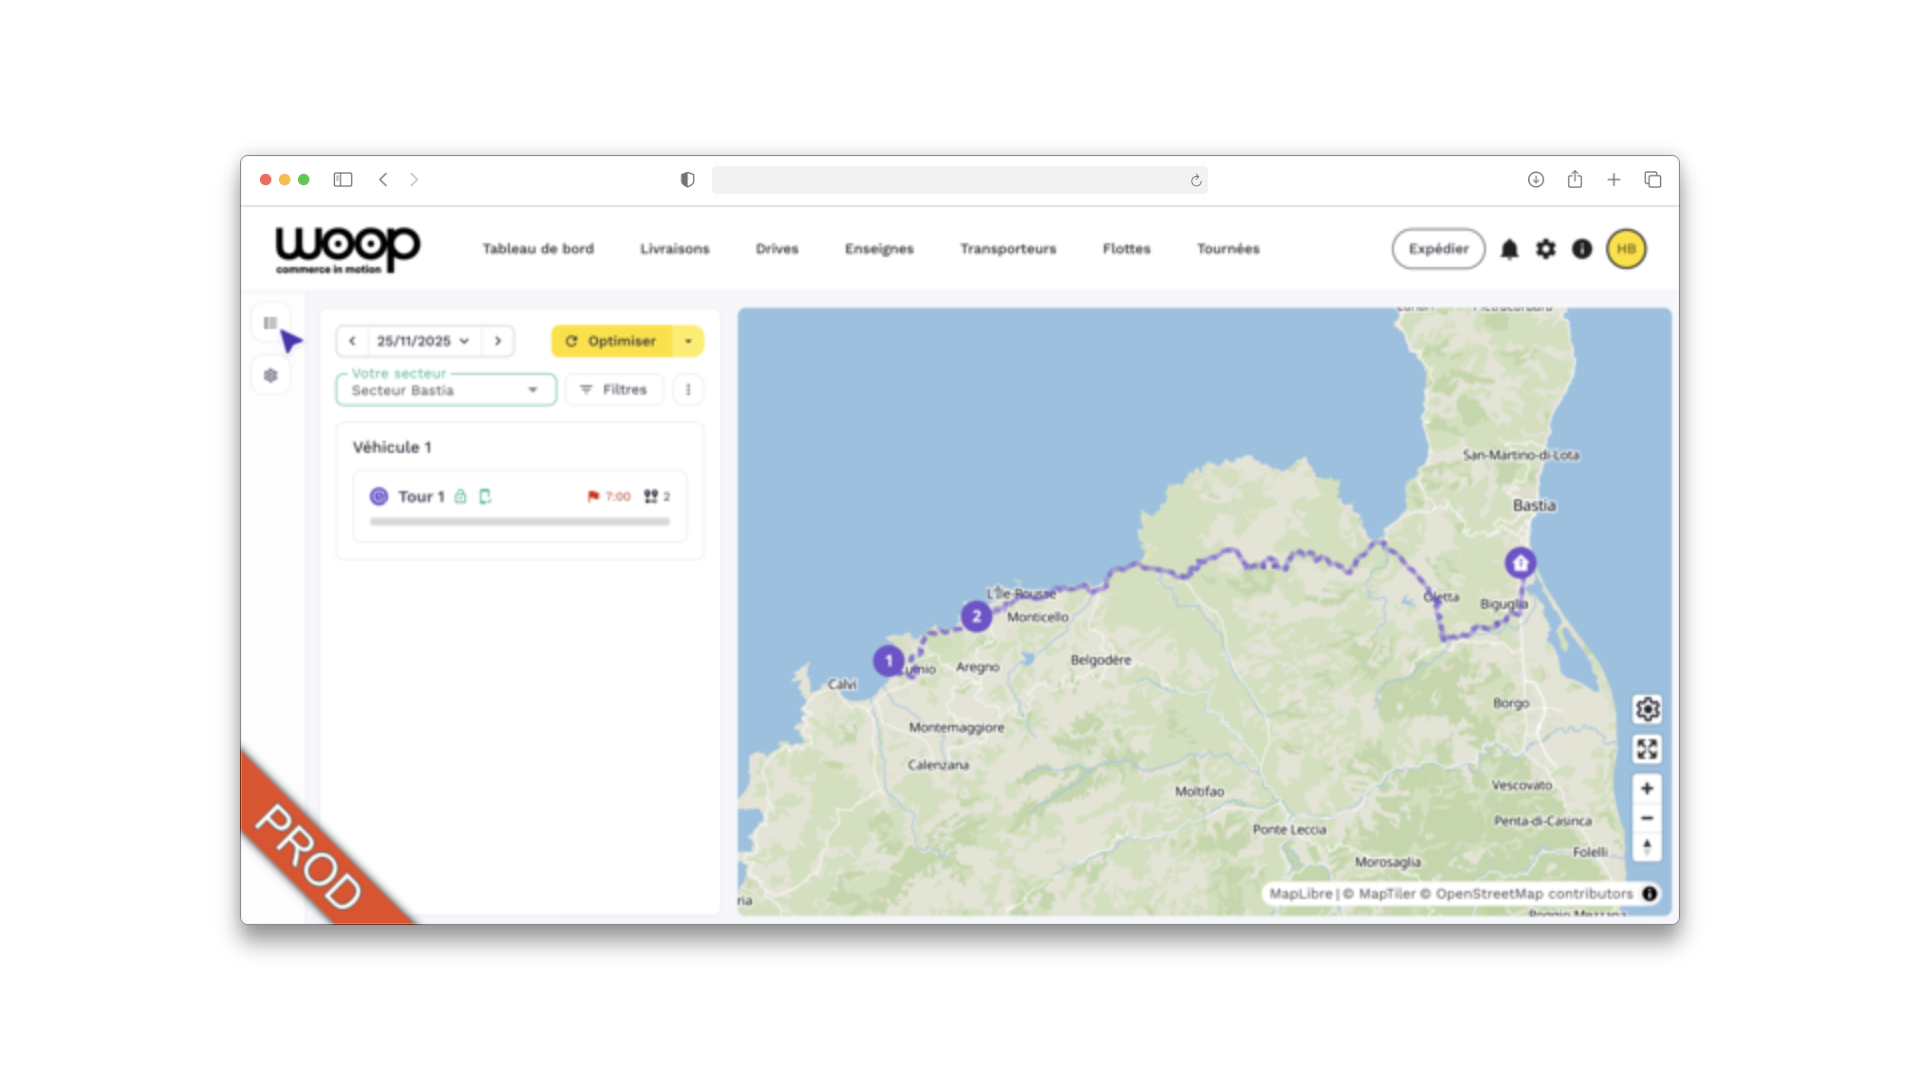Zoom out on the map
Screen dimensions: 1920x1080
[1647, 818]
